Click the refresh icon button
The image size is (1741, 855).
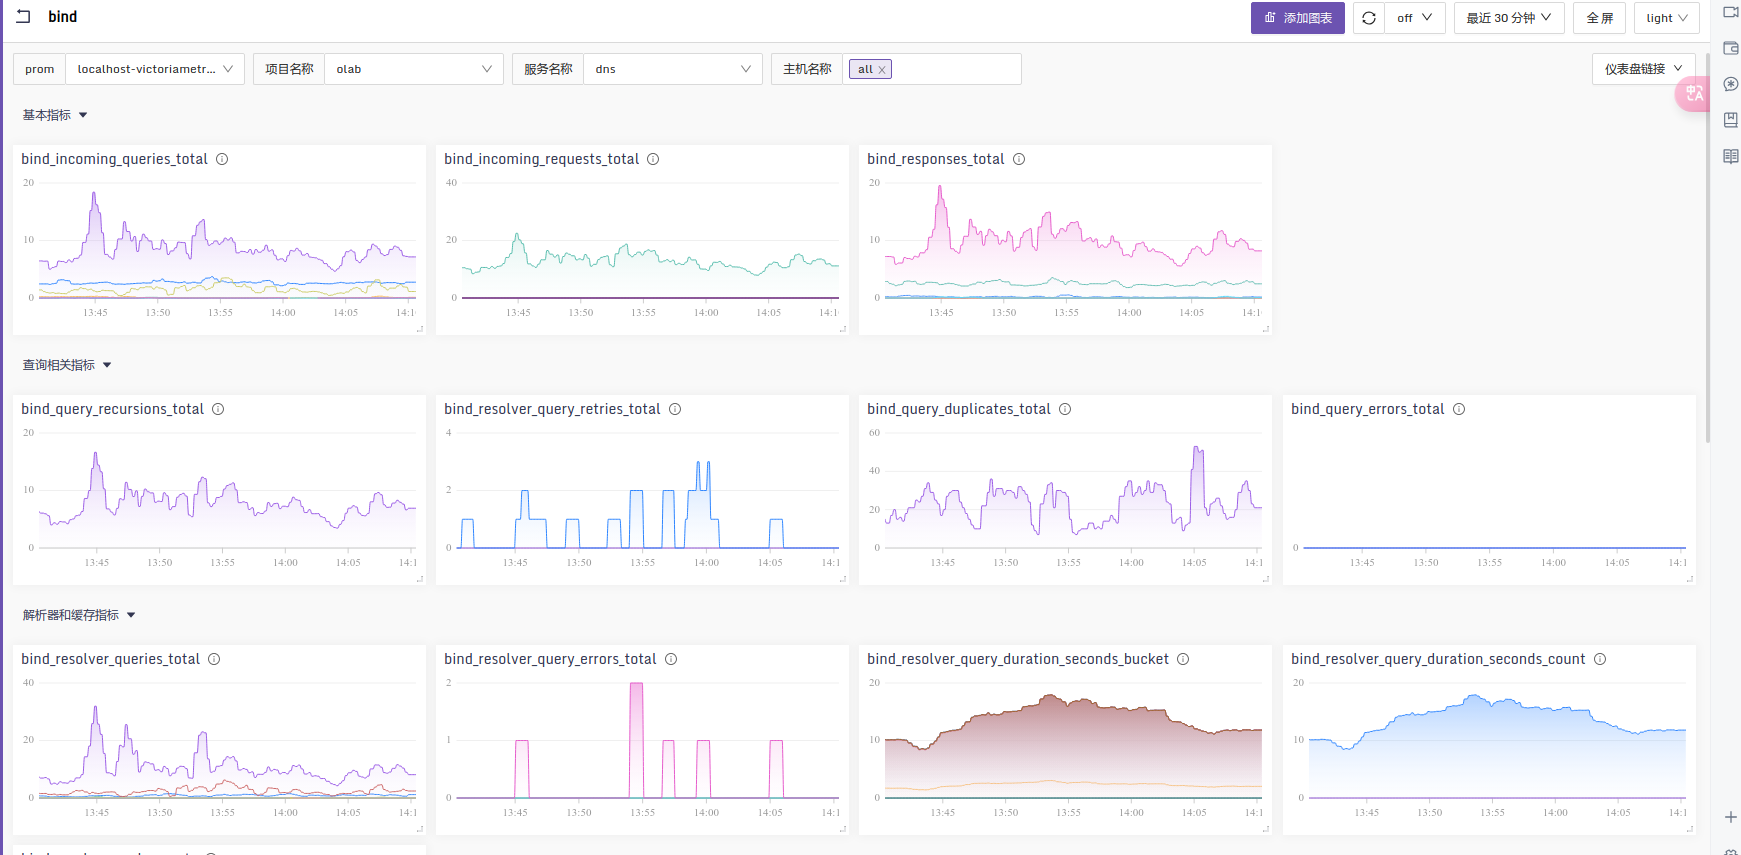1369,18
